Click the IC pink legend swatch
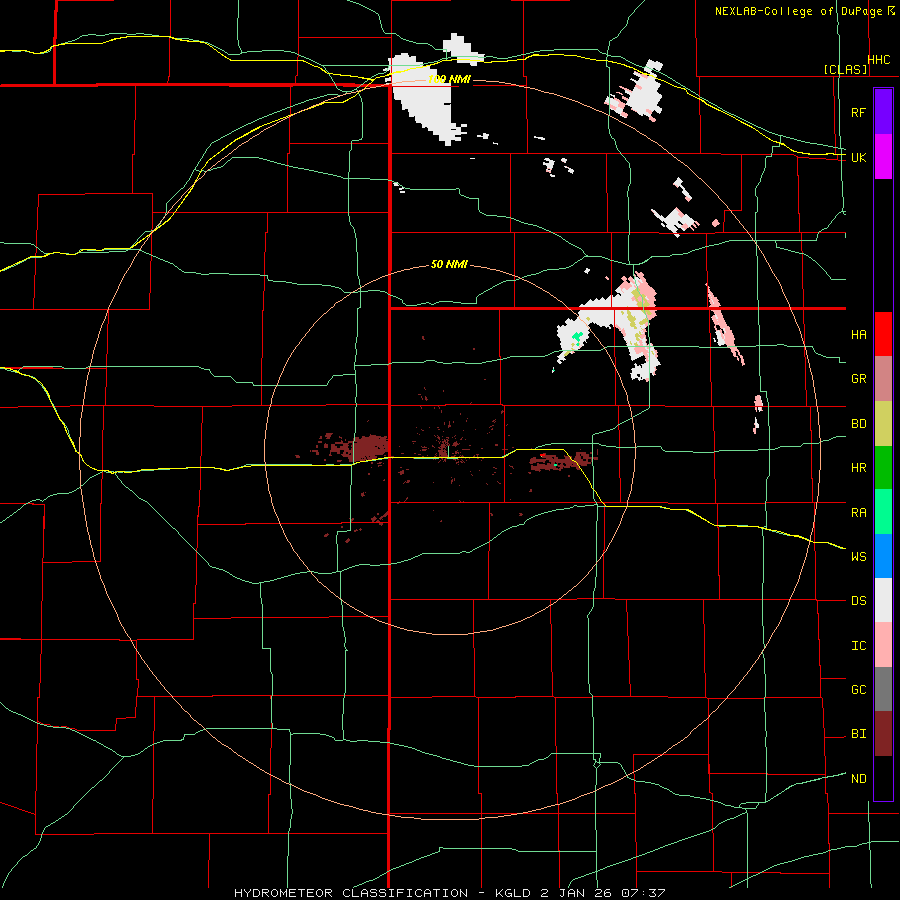This screenshot has height=900, width=900. 883,645
